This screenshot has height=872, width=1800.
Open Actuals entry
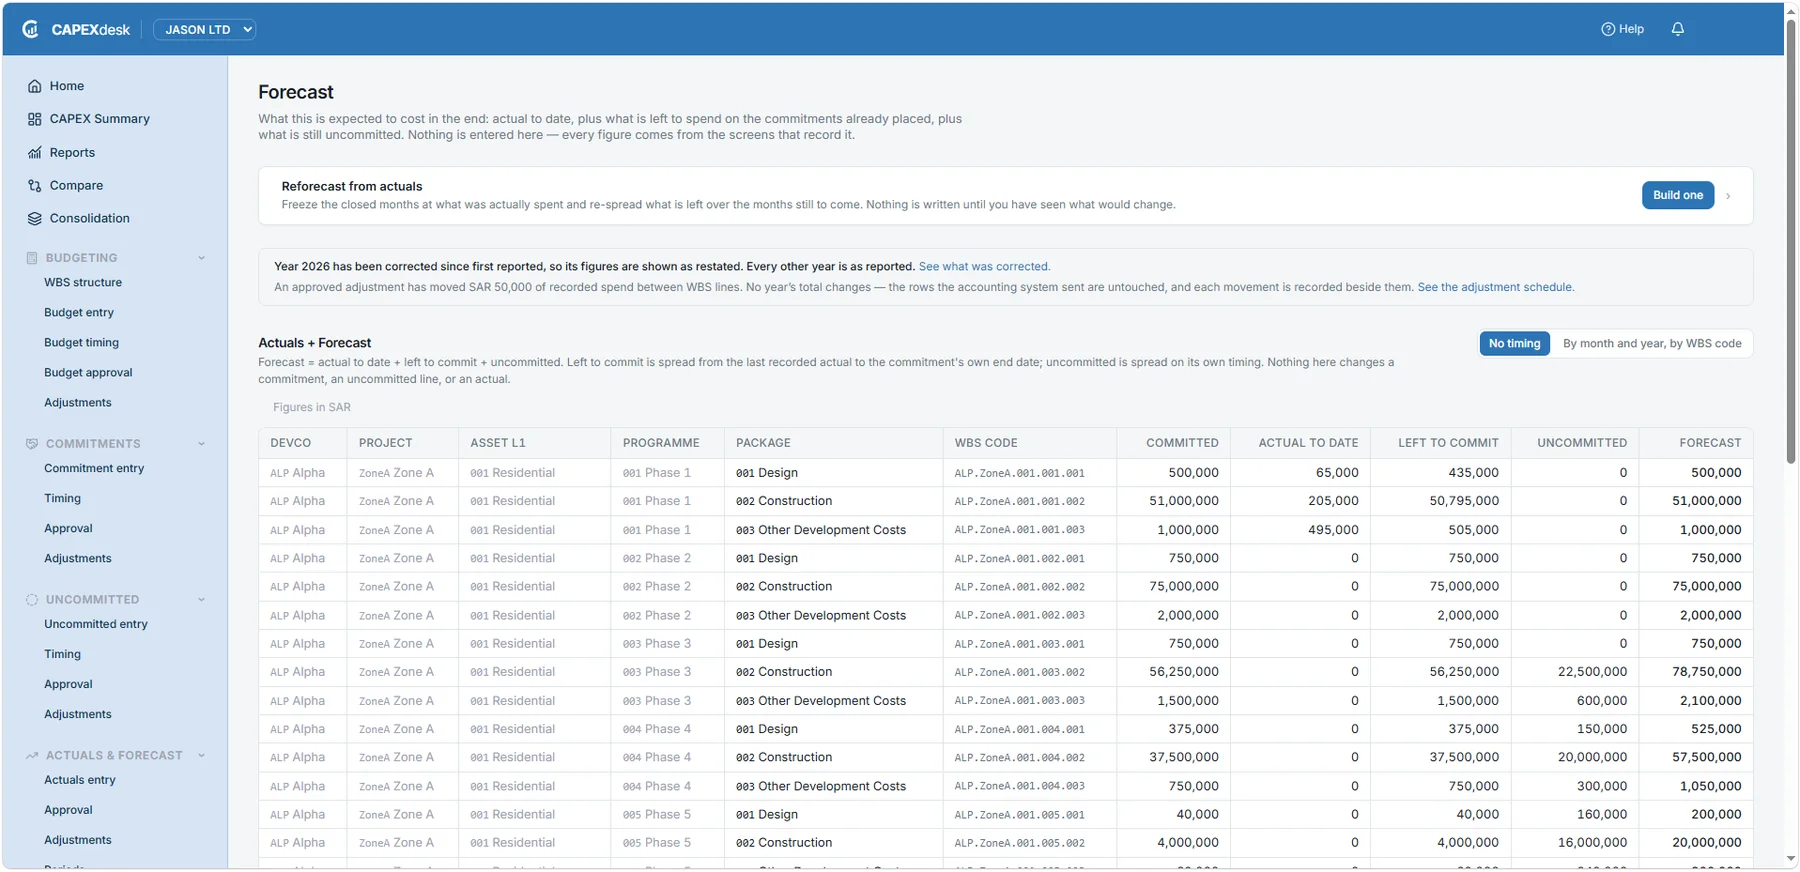point(80,781)
